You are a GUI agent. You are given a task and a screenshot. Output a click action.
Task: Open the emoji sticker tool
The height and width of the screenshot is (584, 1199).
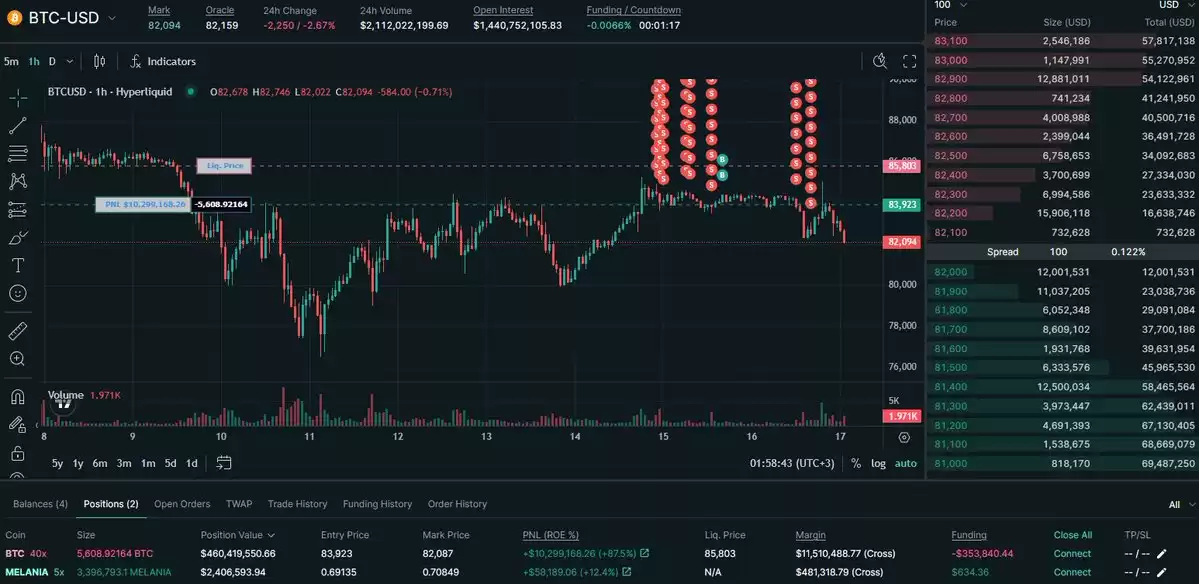click(18, 293)
